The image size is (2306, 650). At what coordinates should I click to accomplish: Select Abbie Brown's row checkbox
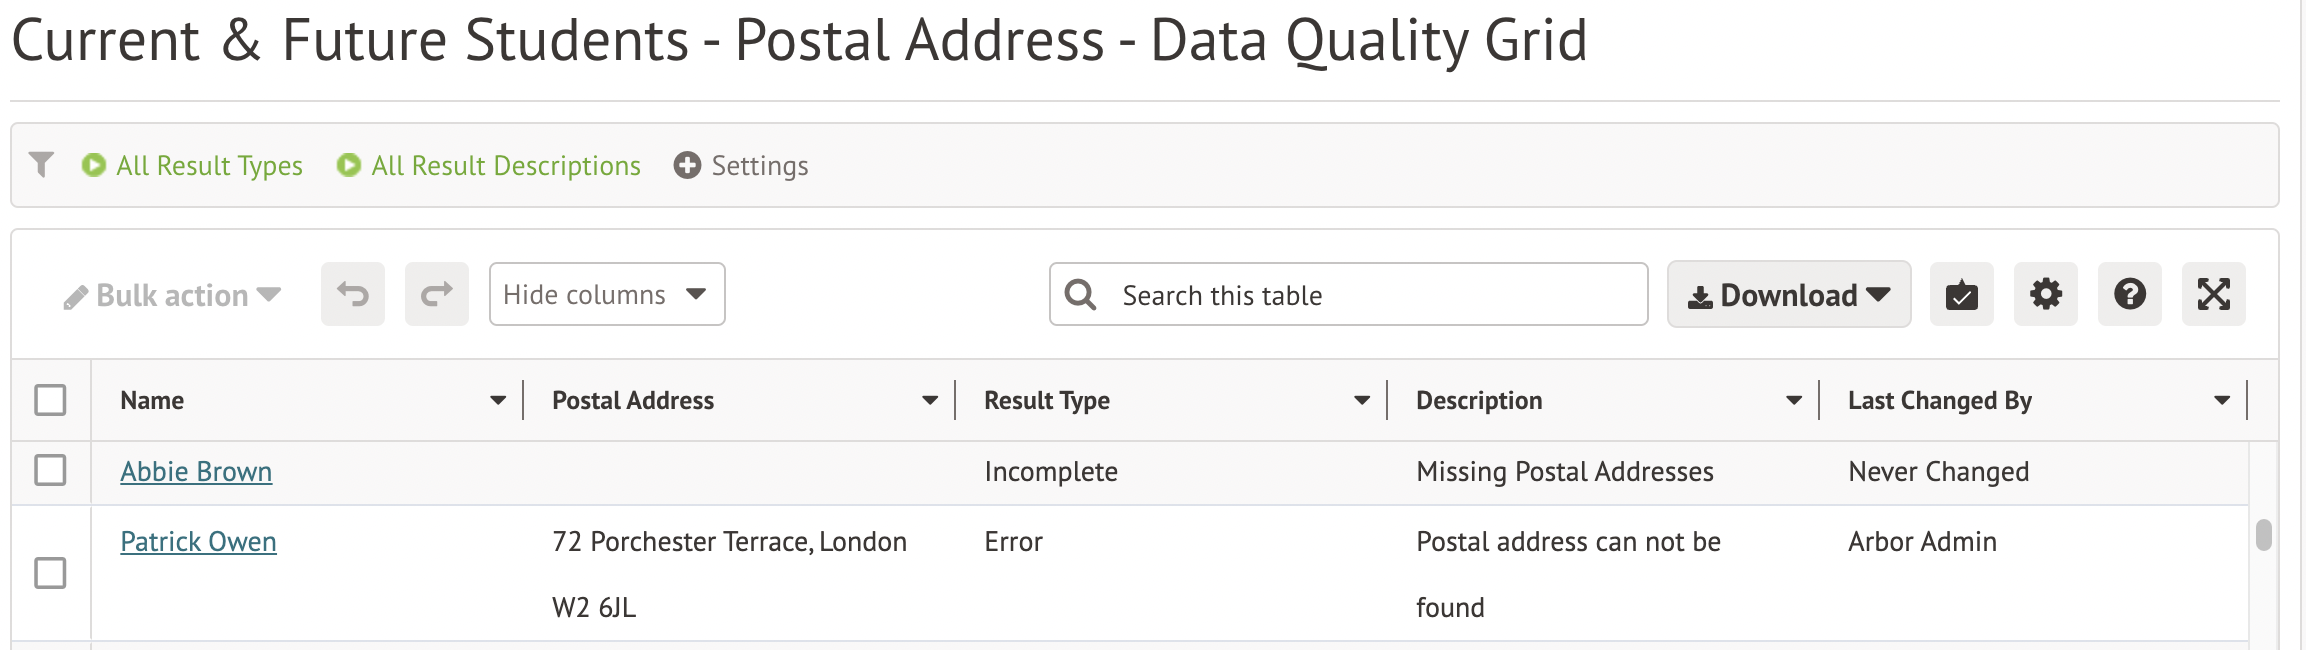tap(50, 470)
